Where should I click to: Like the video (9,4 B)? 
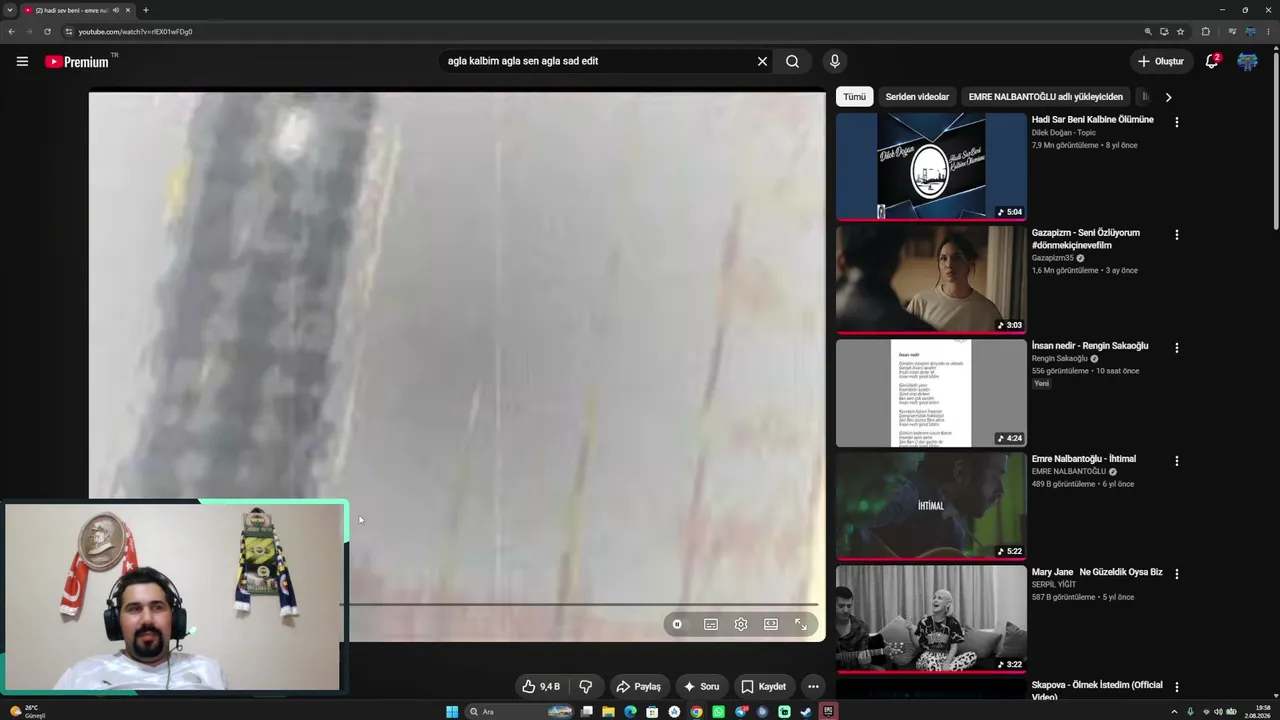pos(541,686)
